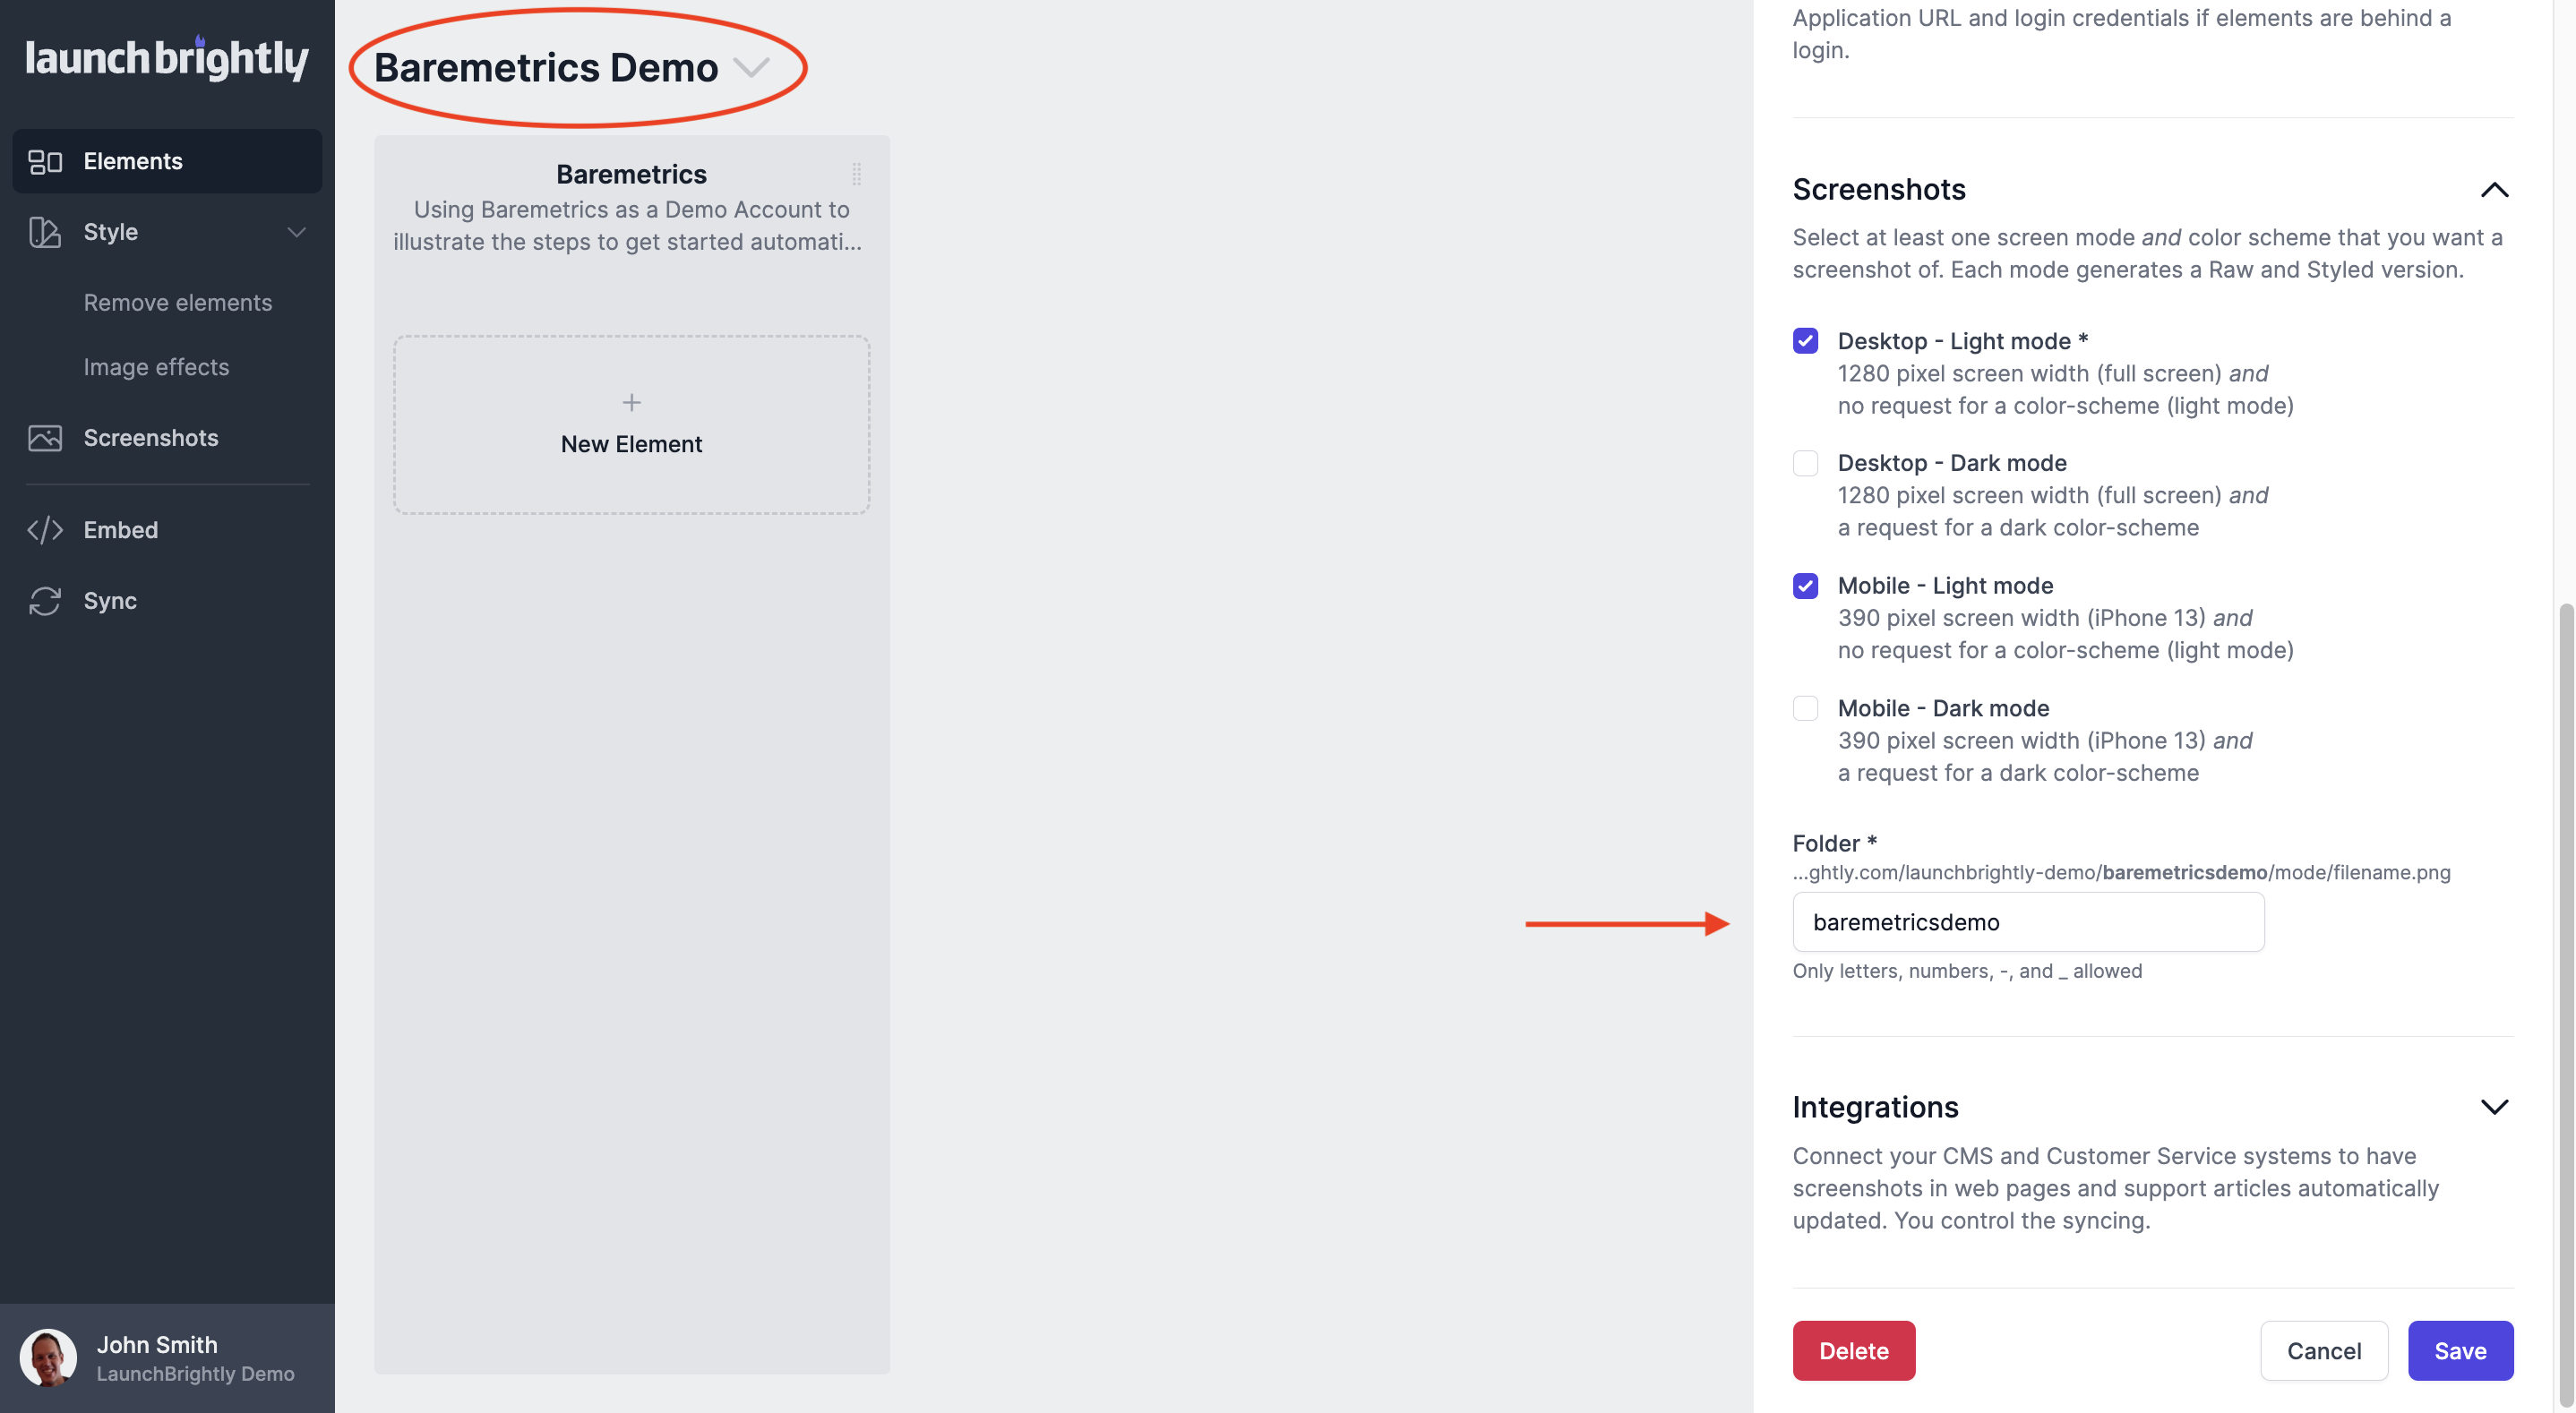Click the red Delete button
The width and height of the screenshot is (2576, 1413).
[x=1853, y=1351]
